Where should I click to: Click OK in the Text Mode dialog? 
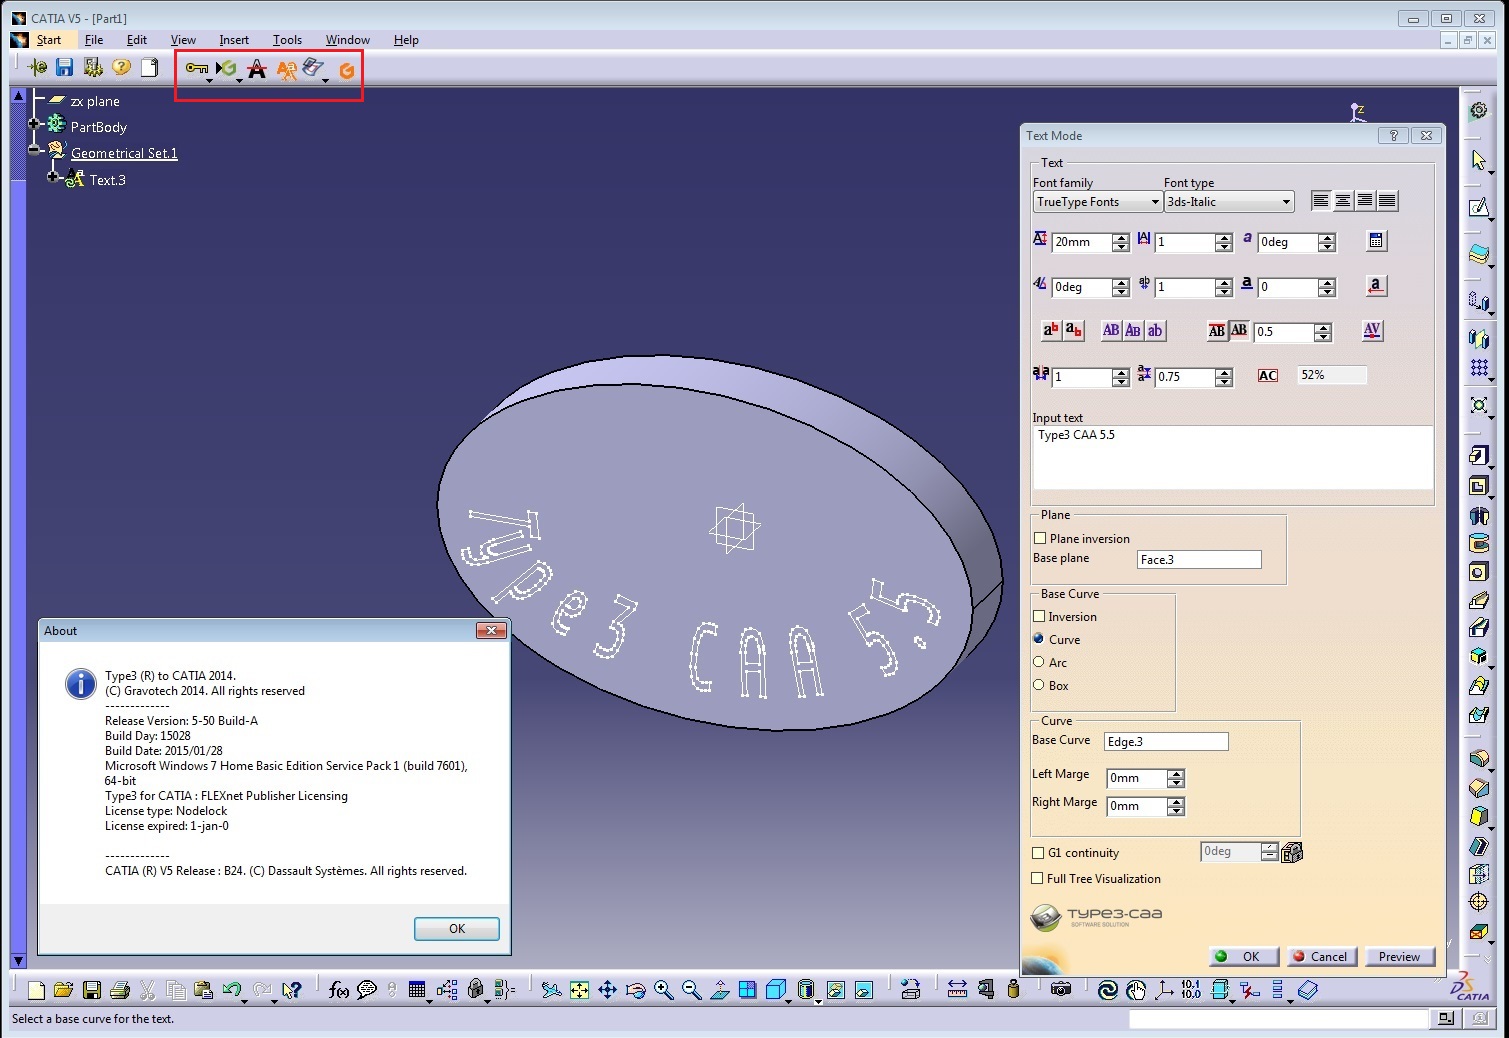(x=1243, y=957)
